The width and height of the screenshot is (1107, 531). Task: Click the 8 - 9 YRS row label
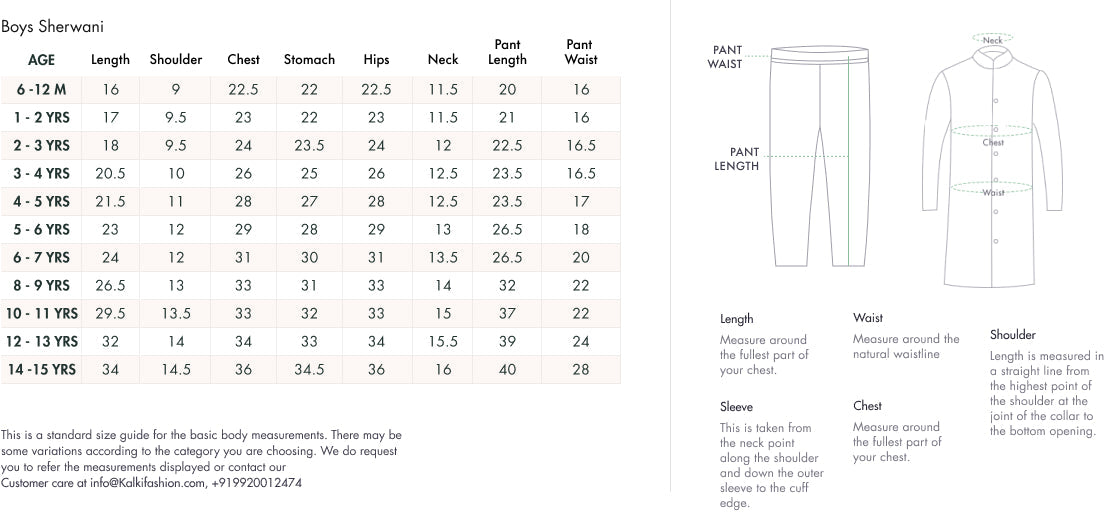[x=42, y=285]
